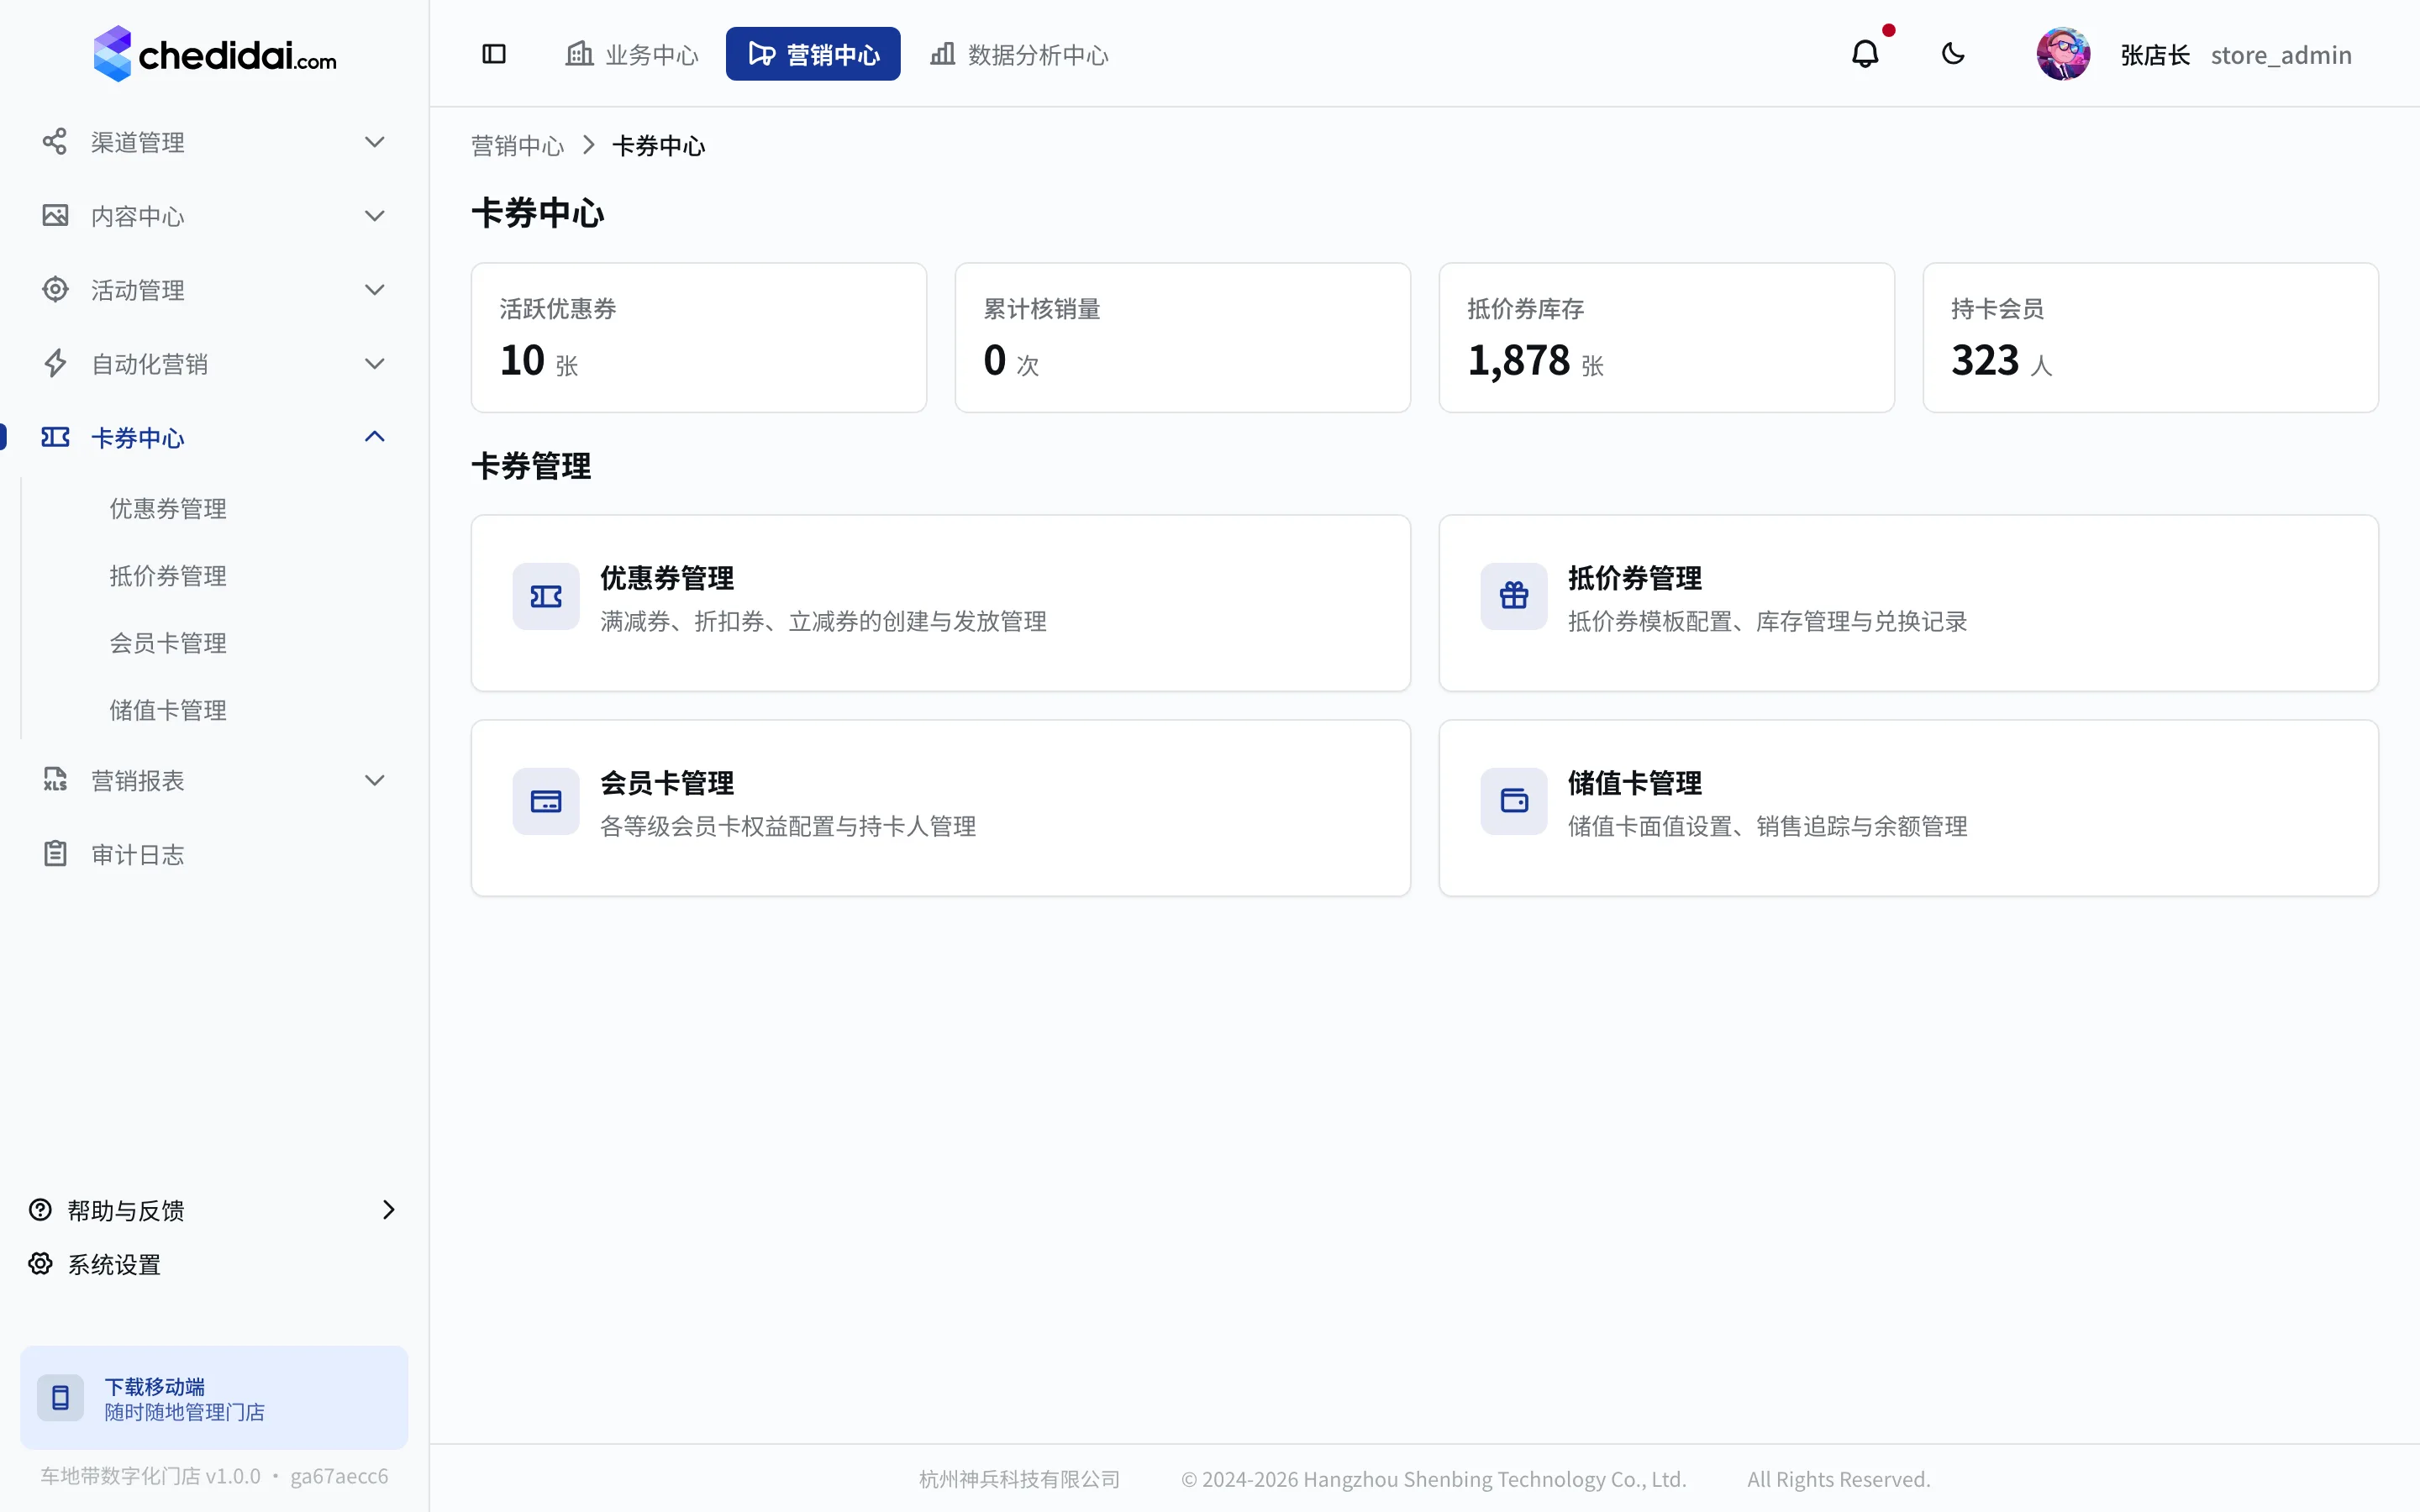This screenshot has height=1512, width=2420.
Task: Collapse the sidebar with the panel icon
Action: 494,54
